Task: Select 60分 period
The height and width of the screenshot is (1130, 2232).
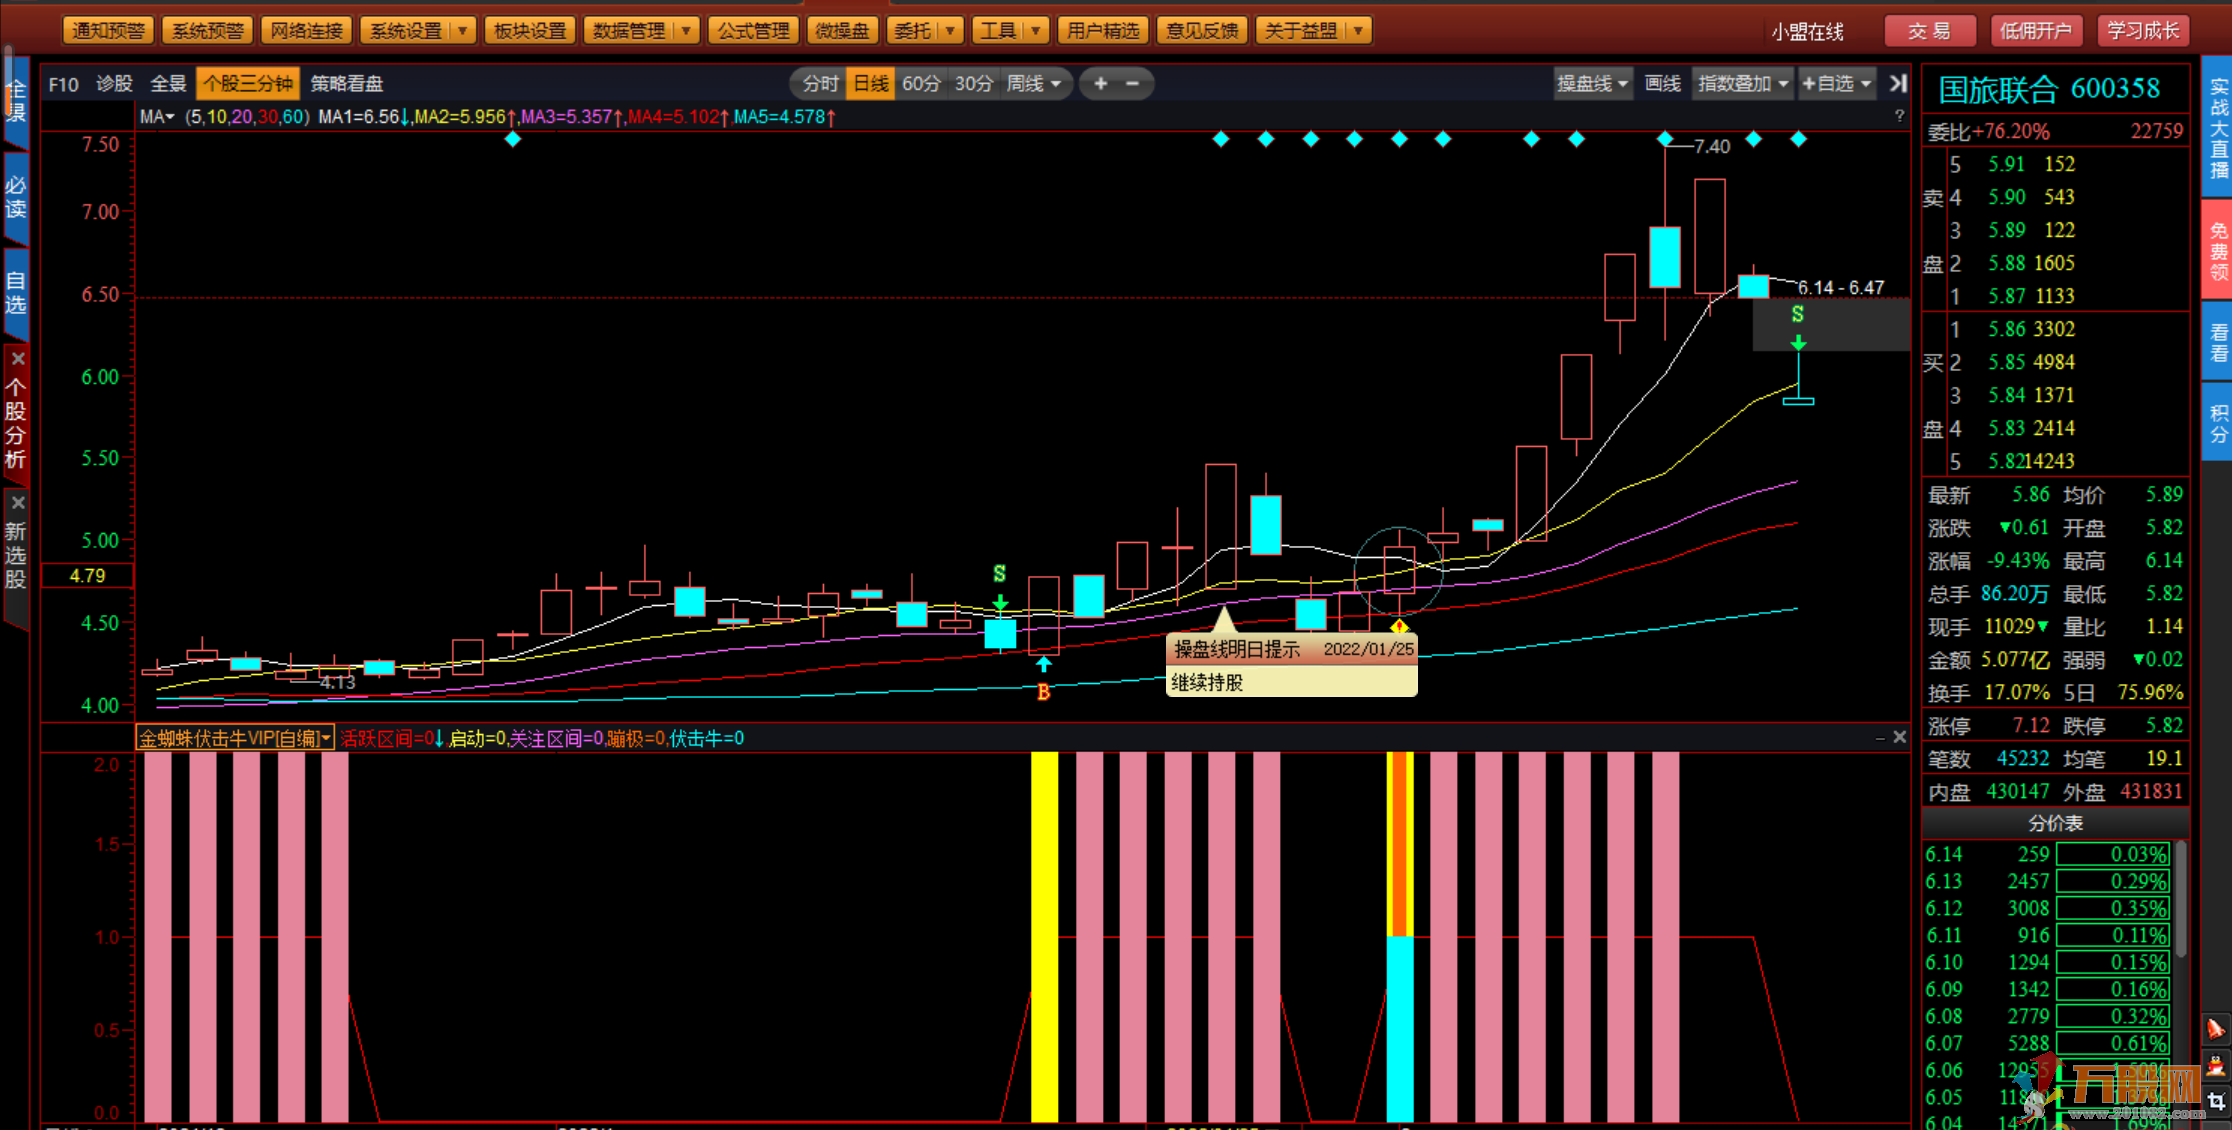Action: [x=921, y=84]
